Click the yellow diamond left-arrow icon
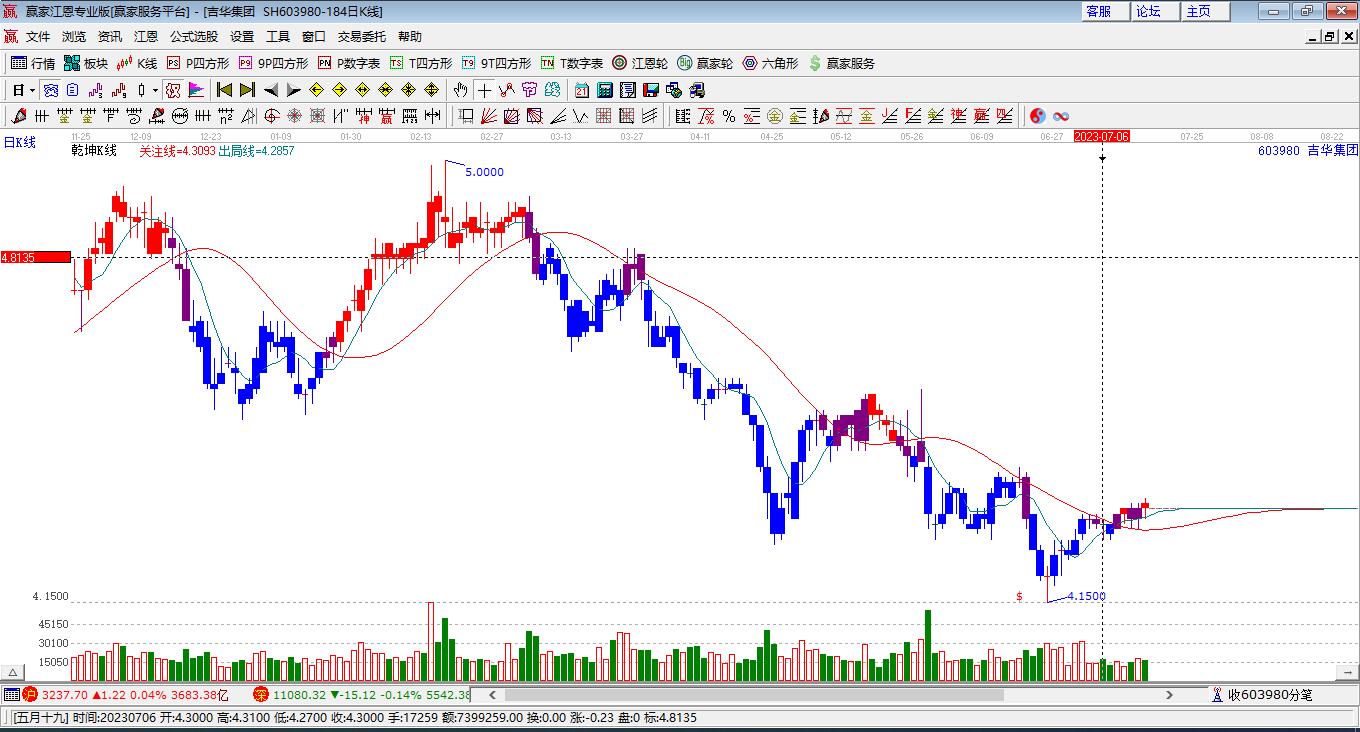 (316, 90)
